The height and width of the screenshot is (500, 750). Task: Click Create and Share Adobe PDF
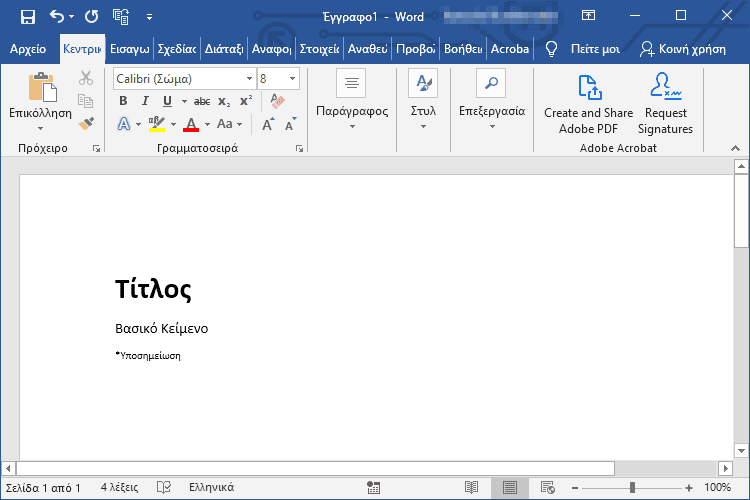tap(588, 103)
